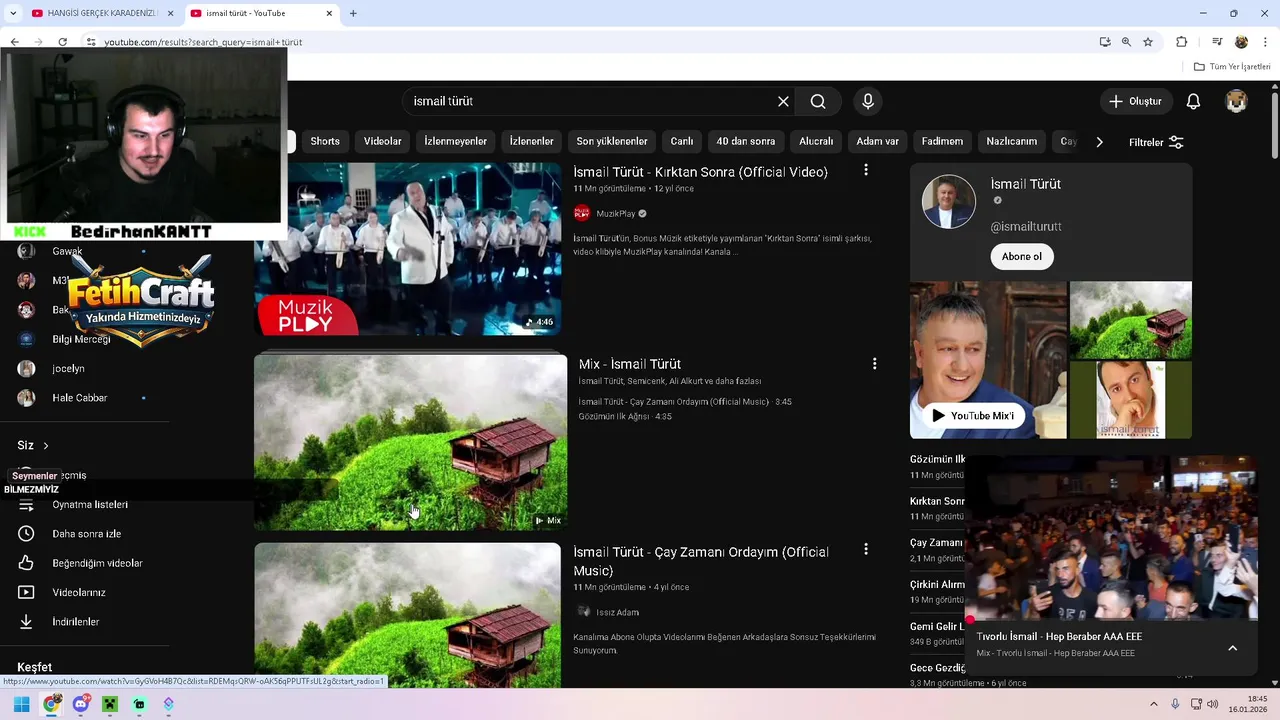Image resolution: width=1280 pixels, height=720 pixels.
Task: Expand the Siz section chevron
Action: (x=45, y=445)
